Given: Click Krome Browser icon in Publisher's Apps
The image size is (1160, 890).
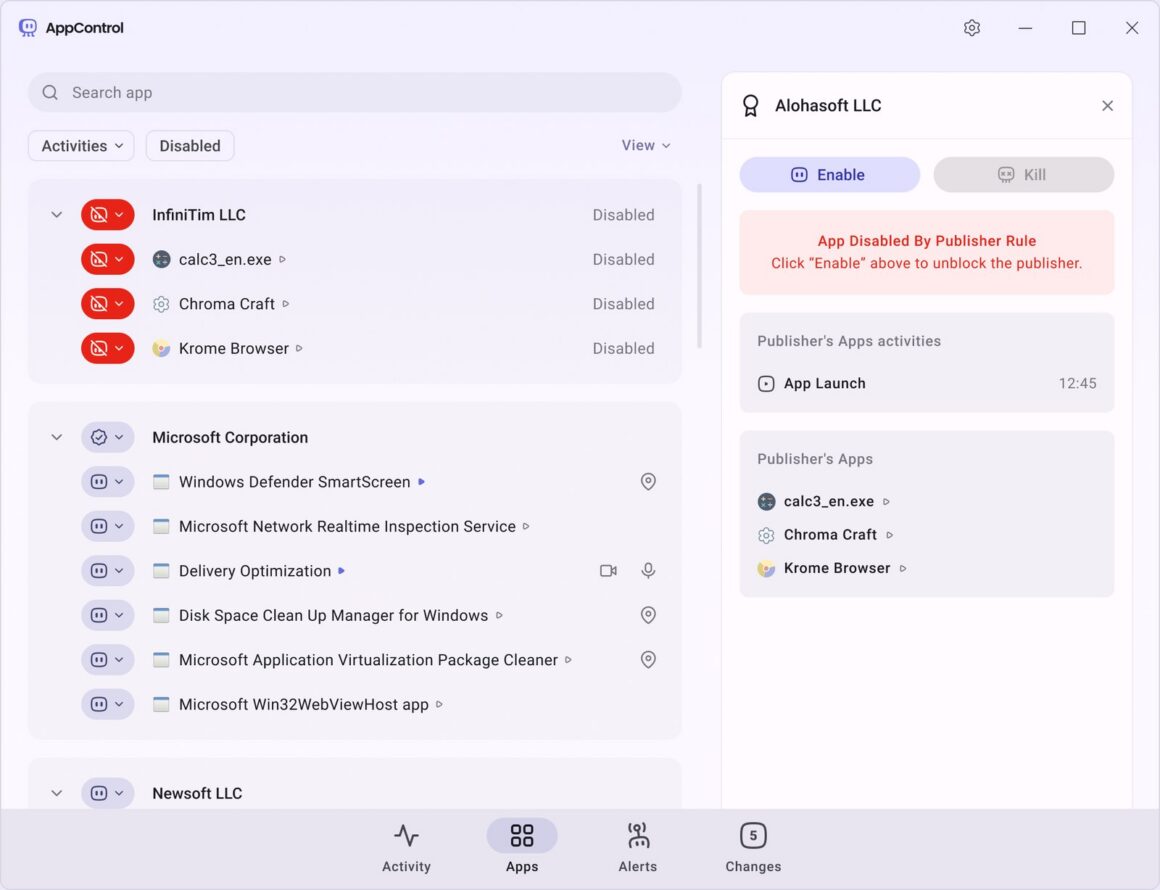Looking at the screenshot, I should tap(766, 568).
